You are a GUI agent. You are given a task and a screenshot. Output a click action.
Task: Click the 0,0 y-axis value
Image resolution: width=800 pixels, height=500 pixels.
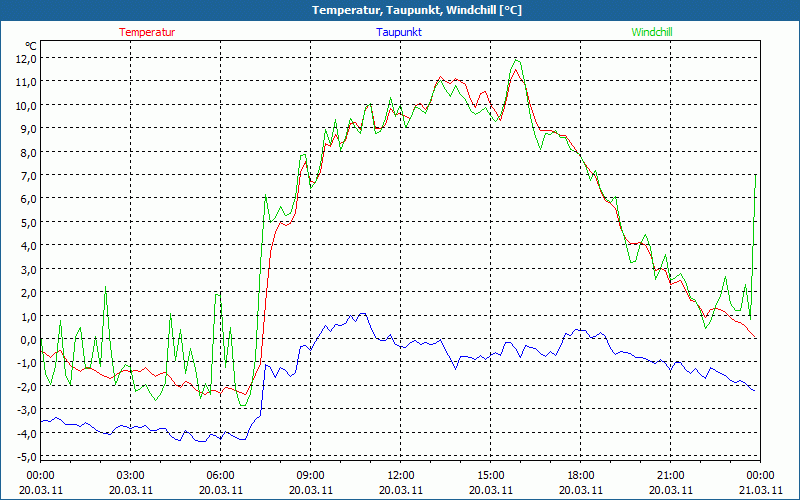29,340
